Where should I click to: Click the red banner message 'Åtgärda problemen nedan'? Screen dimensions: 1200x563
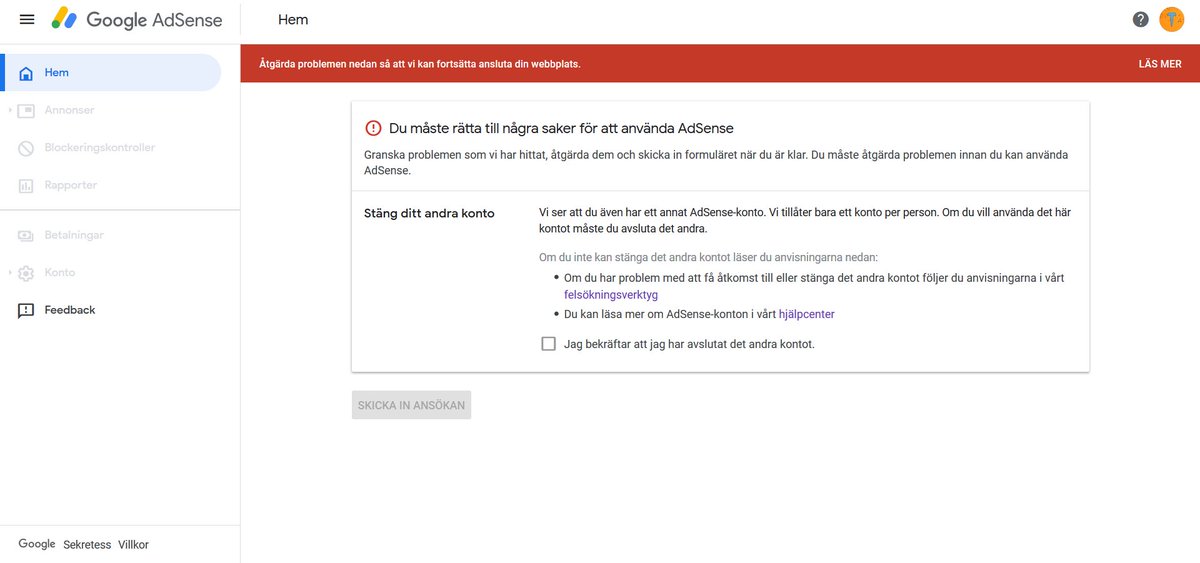[420, 64]
